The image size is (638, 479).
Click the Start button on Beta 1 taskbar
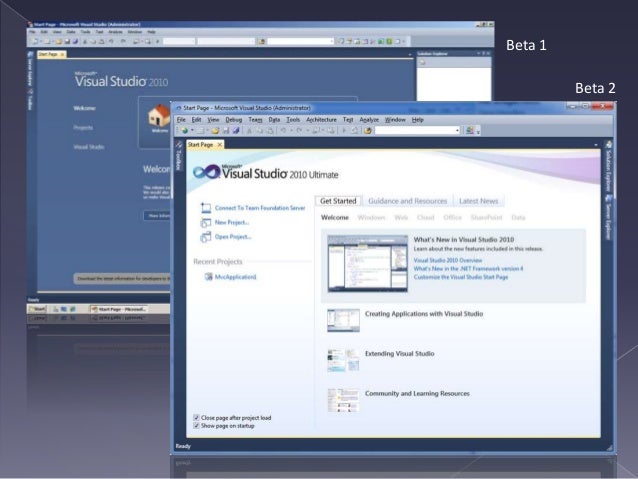(x=37, y=309)
